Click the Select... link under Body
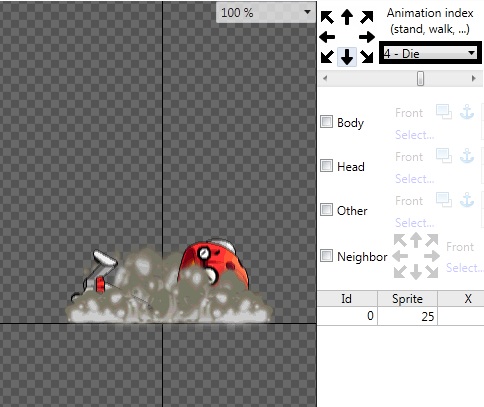This screenshot has height=407, width=484. click(x=415, y=135)
